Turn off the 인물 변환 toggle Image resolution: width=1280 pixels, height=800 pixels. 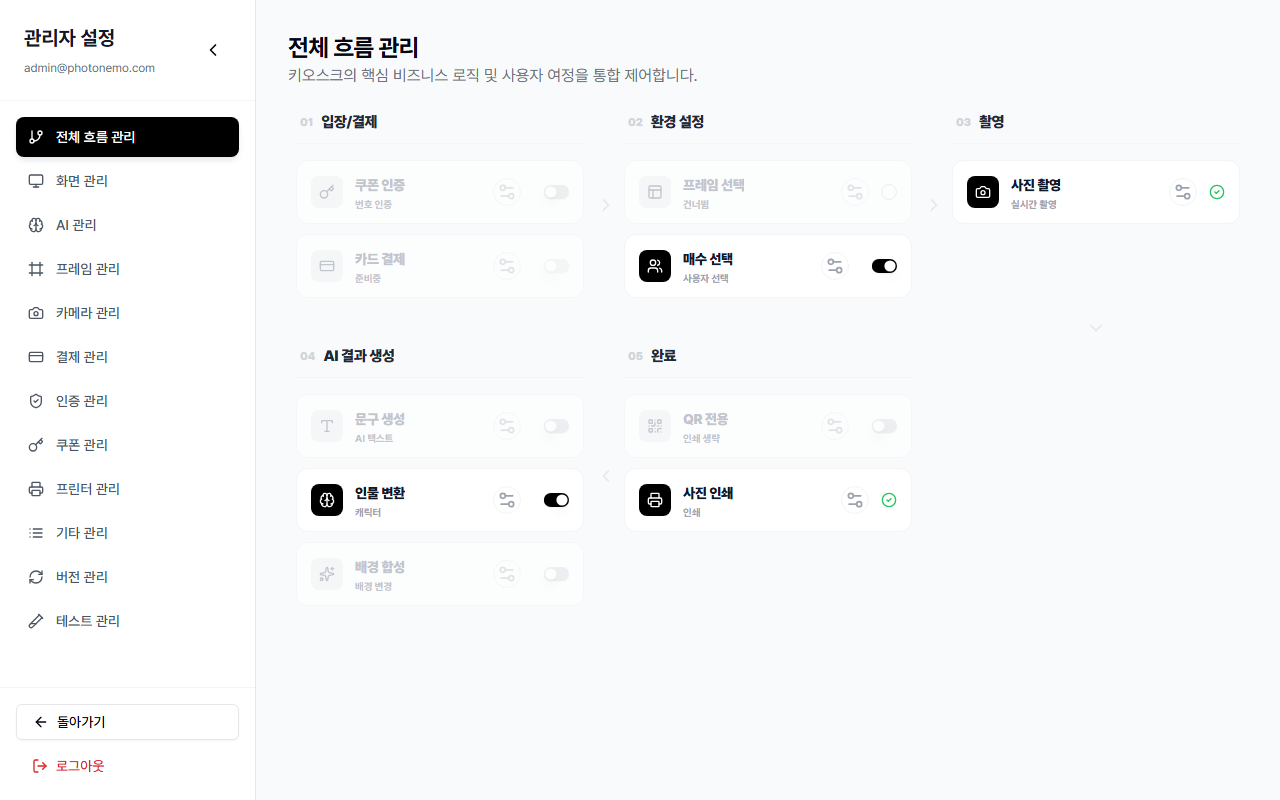click(x=556, y=500)
